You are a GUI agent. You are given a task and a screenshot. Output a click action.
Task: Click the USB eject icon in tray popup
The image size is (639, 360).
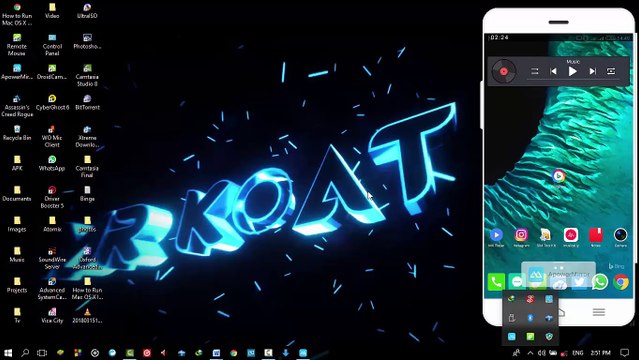click(x=512, y=318)
